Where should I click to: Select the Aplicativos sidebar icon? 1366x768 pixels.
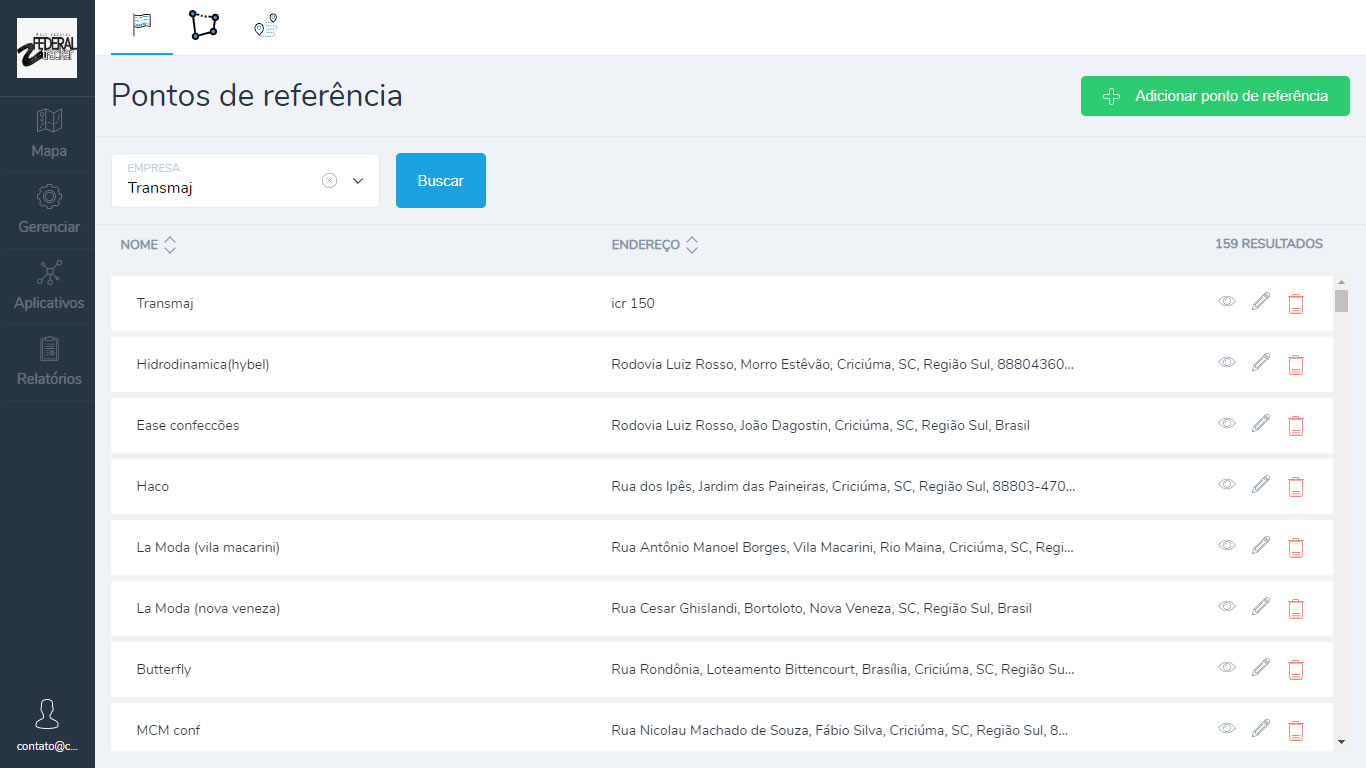coord(47,286)
